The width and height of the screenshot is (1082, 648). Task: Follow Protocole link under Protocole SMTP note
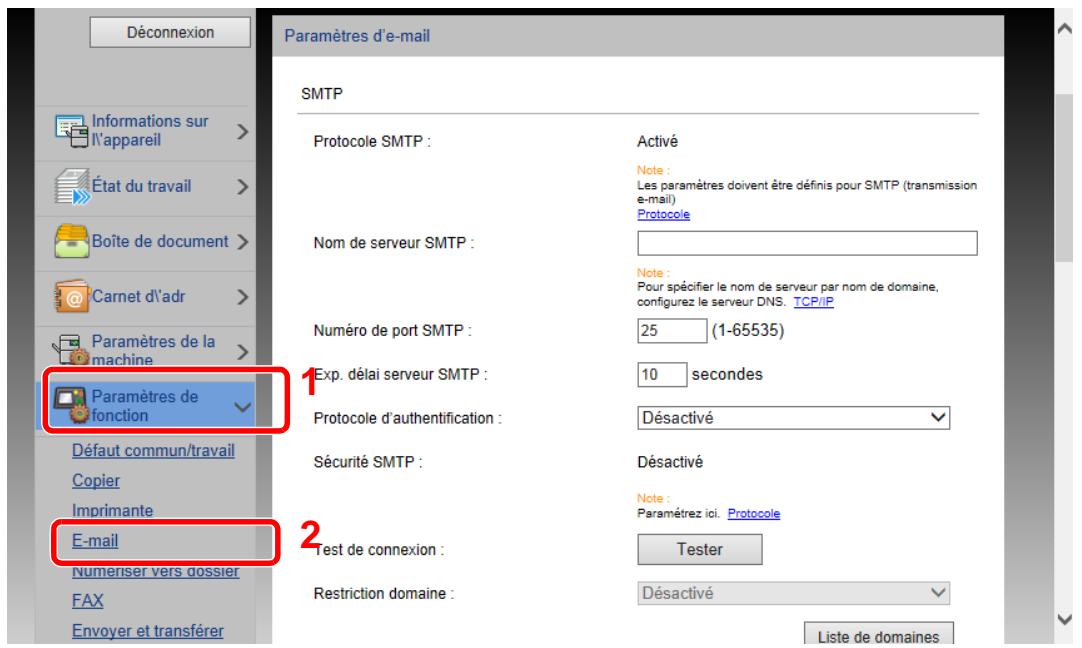663,215
